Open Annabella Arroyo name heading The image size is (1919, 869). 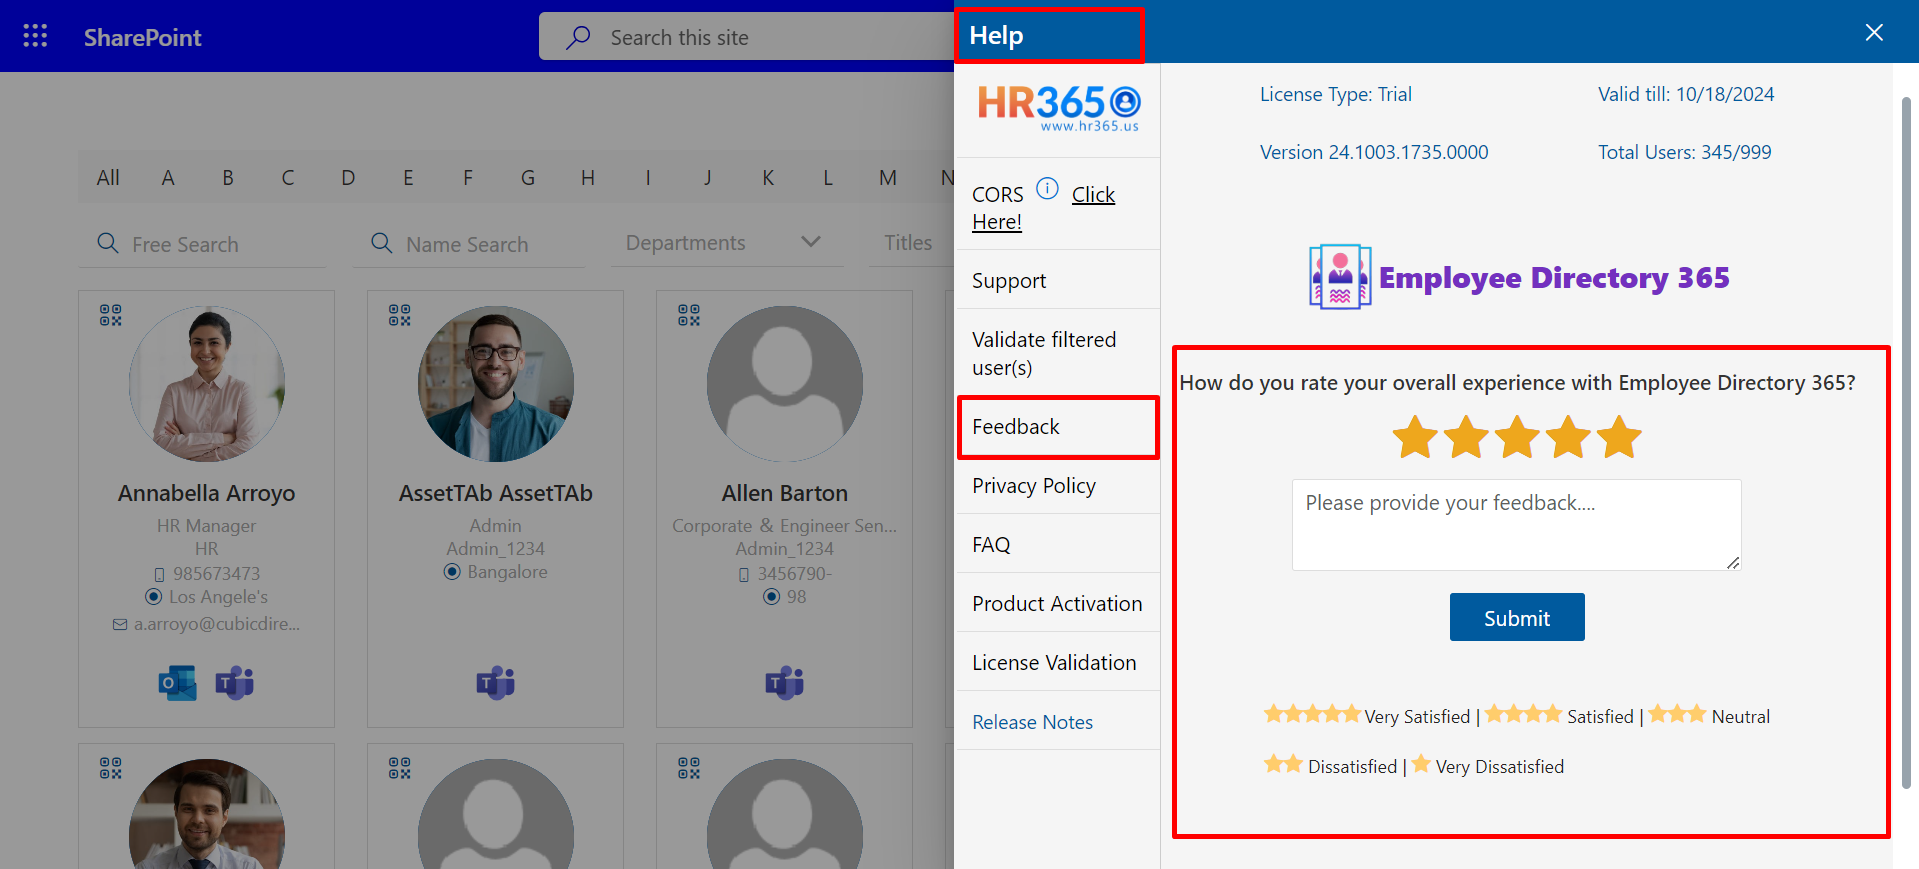point(207,493)
